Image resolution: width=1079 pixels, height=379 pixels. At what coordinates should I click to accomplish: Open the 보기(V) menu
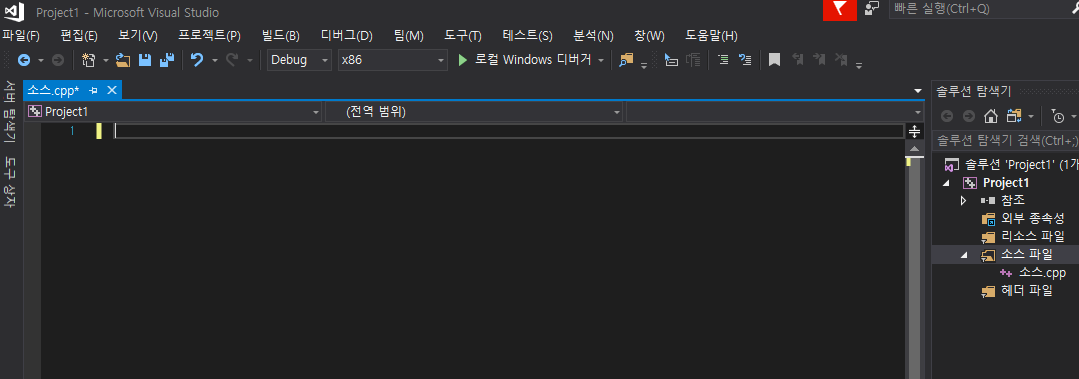pyautogui.click(x=138, y=36)
